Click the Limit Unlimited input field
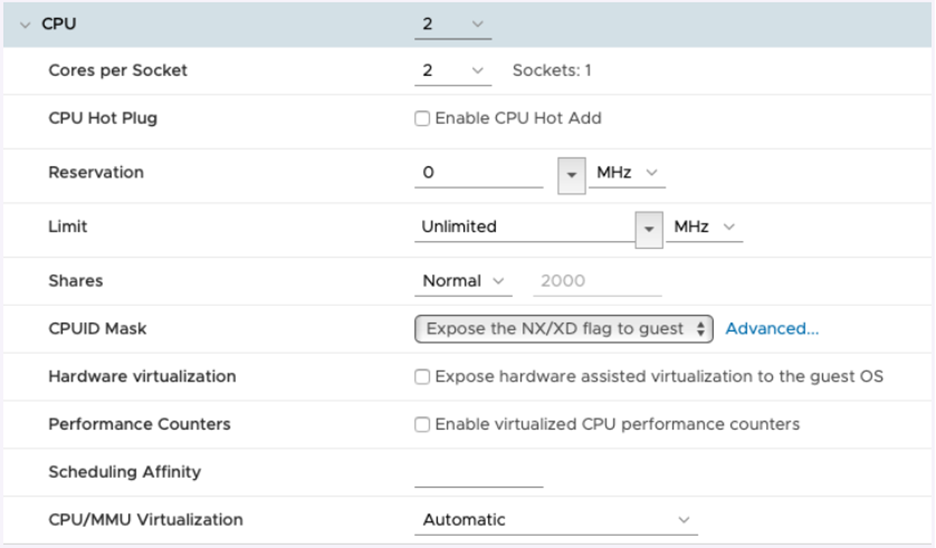The width and height of the screenshot is (936, 548). tap(524, 227)
